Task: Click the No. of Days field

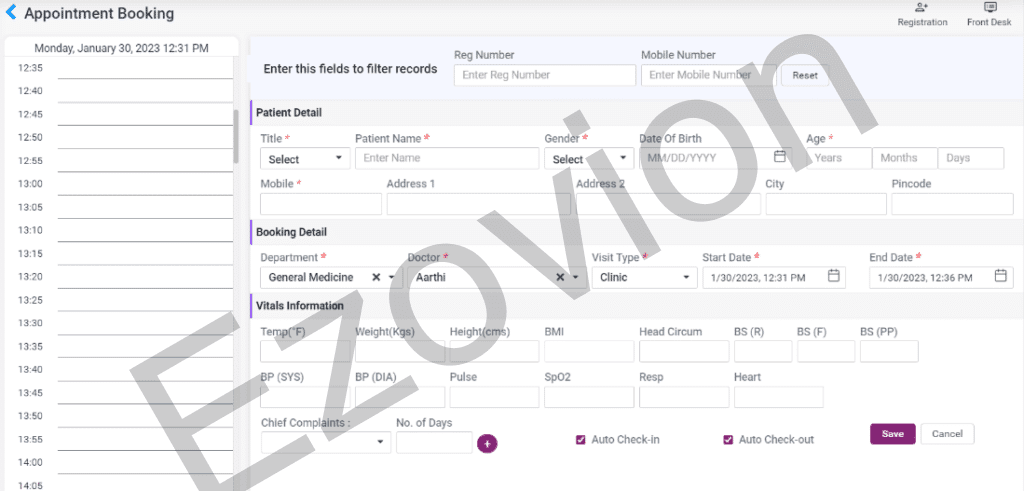Action: (434, 443)
